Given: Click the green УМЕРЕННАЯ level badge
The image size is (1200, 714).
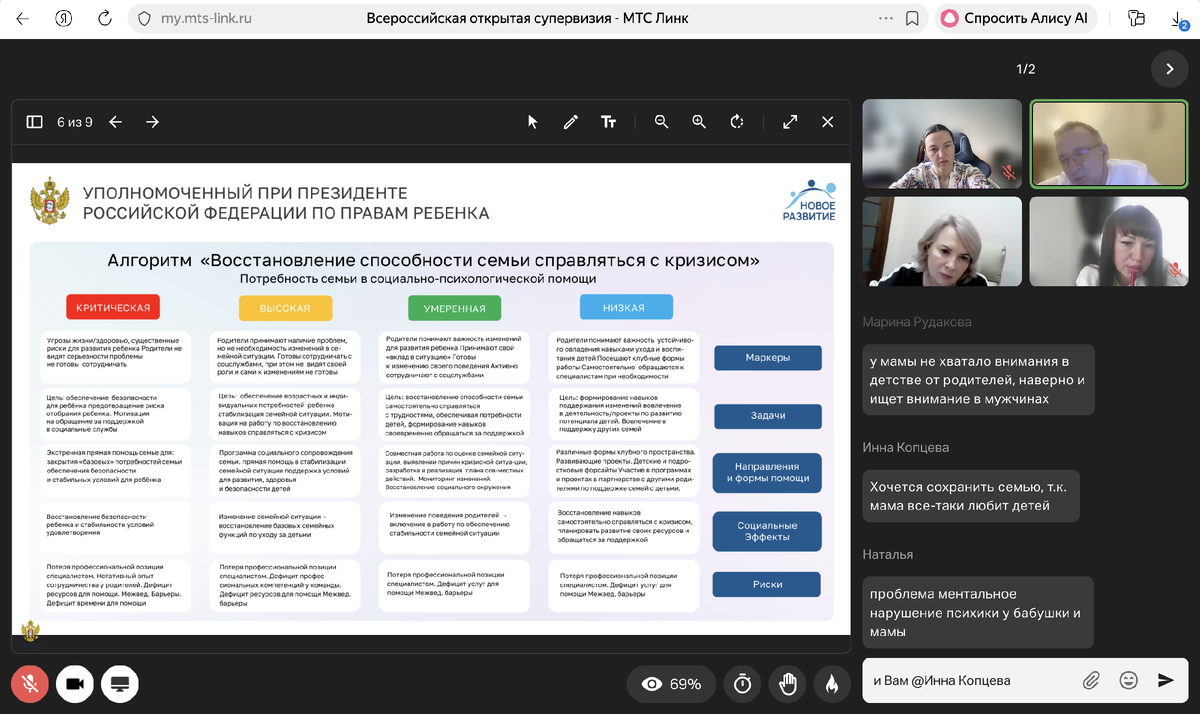Looking at the screenshot, I should pos(455,308).
